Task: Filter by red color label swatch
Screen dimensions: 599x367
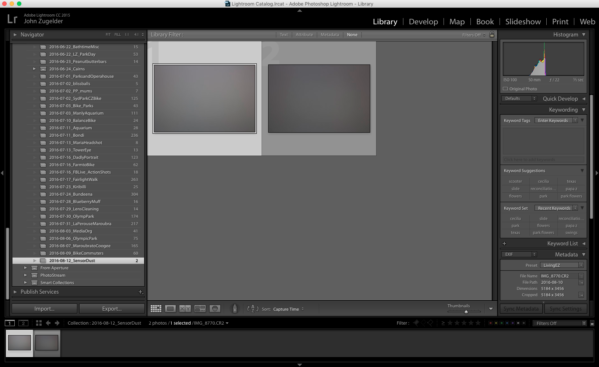Action: click(x=491, y=323)
